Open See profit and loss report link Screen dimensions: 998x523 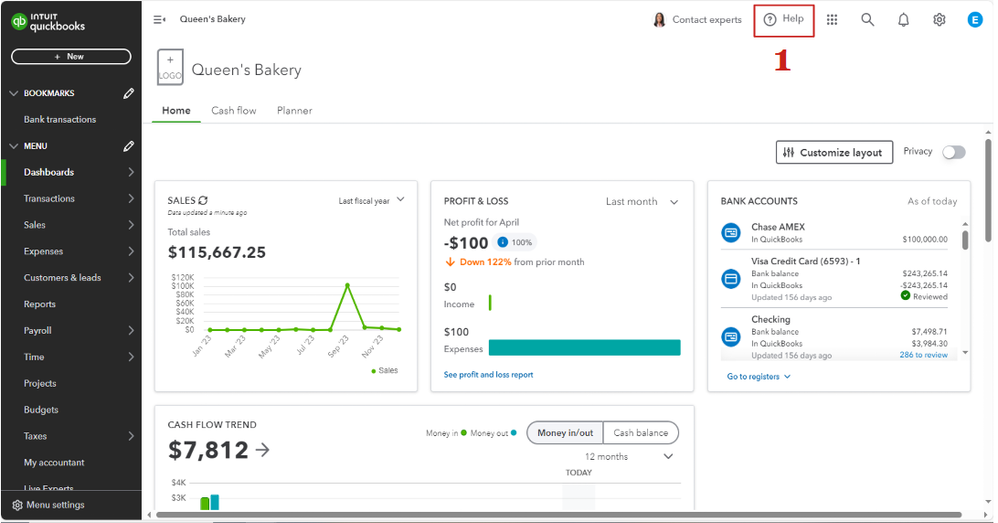click(488, 375)
